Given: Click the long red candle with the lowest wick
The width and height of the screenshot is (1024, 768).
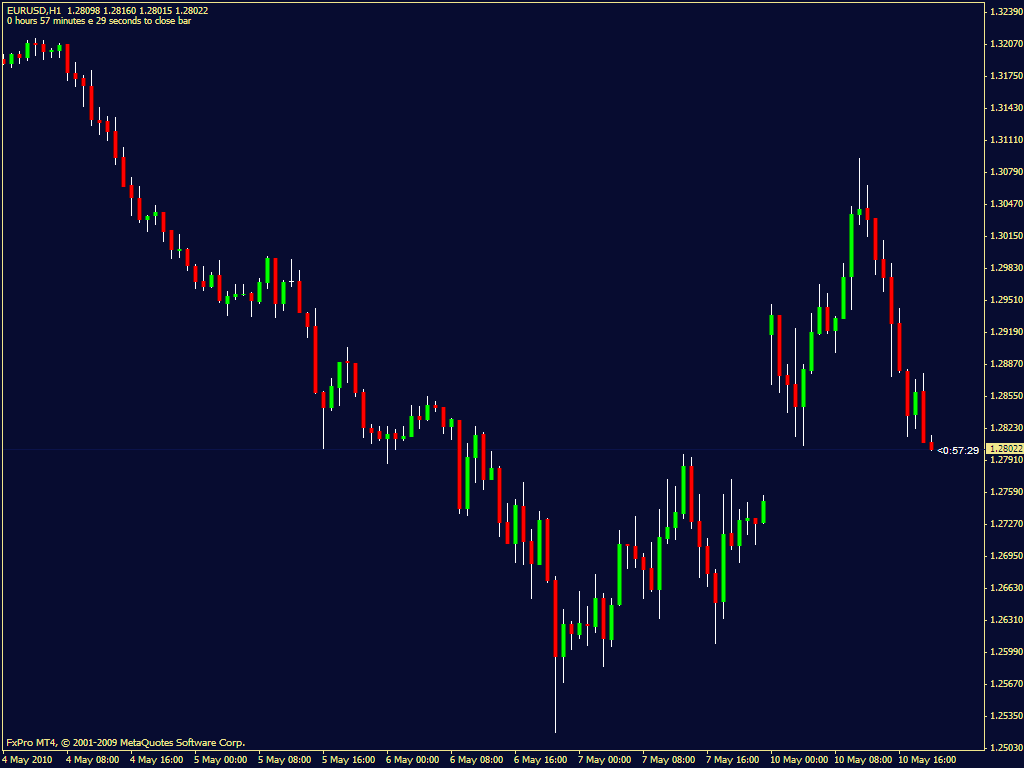Looking at the screenshot, I should coord(555,620).
